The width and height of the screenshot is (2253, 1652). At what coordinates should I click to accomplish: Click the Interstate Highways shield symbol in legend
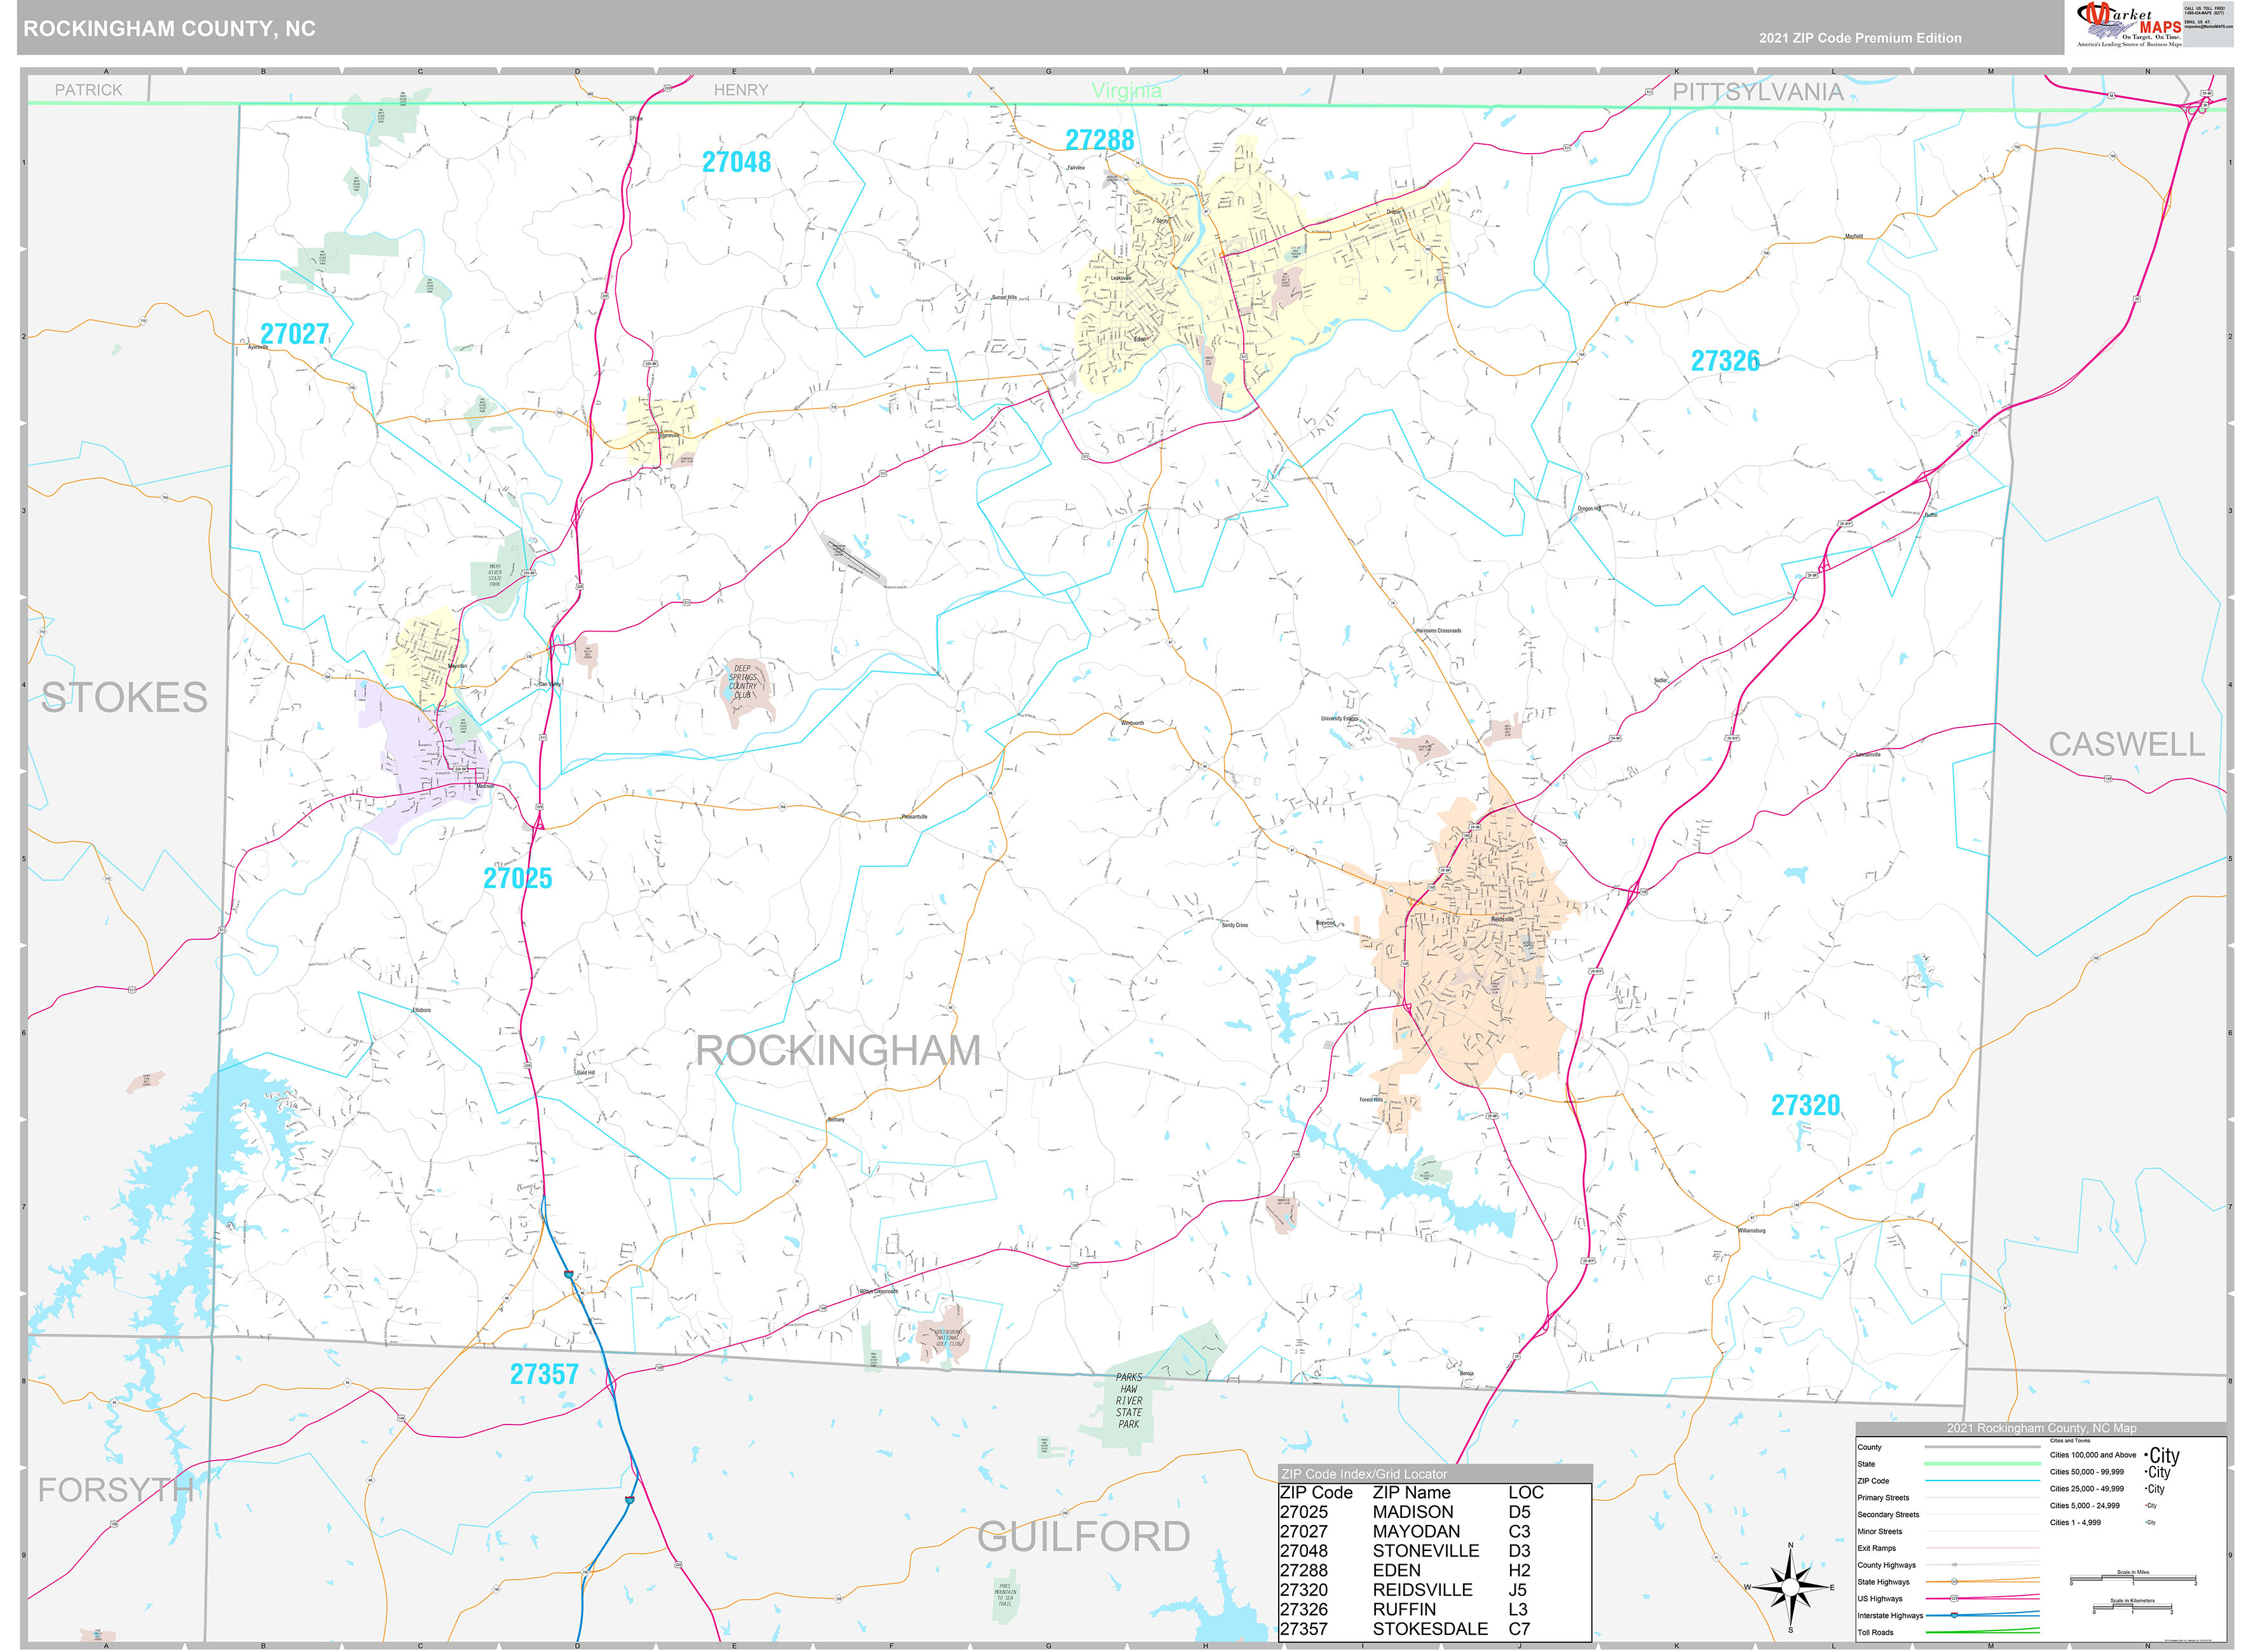click(x=1955, y=1616)
